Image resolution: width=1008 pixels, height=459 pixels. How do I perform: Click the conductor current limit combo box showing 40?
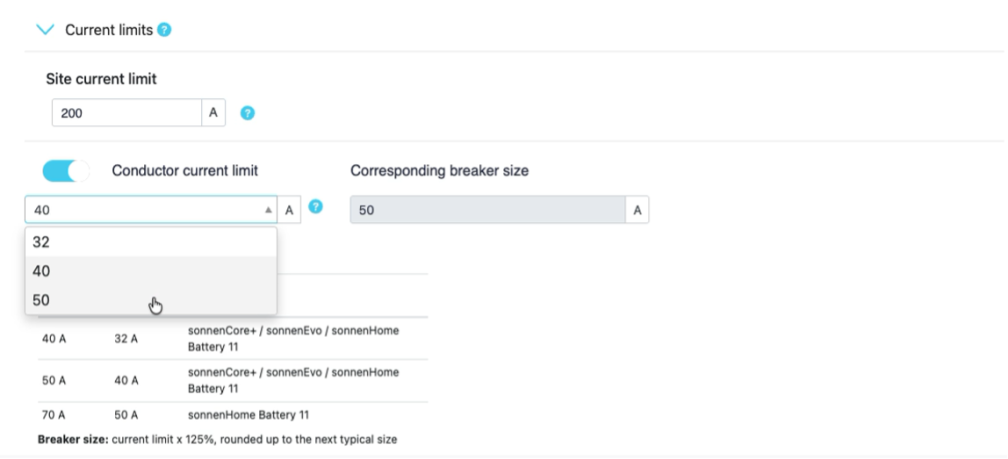pos(140,210)
